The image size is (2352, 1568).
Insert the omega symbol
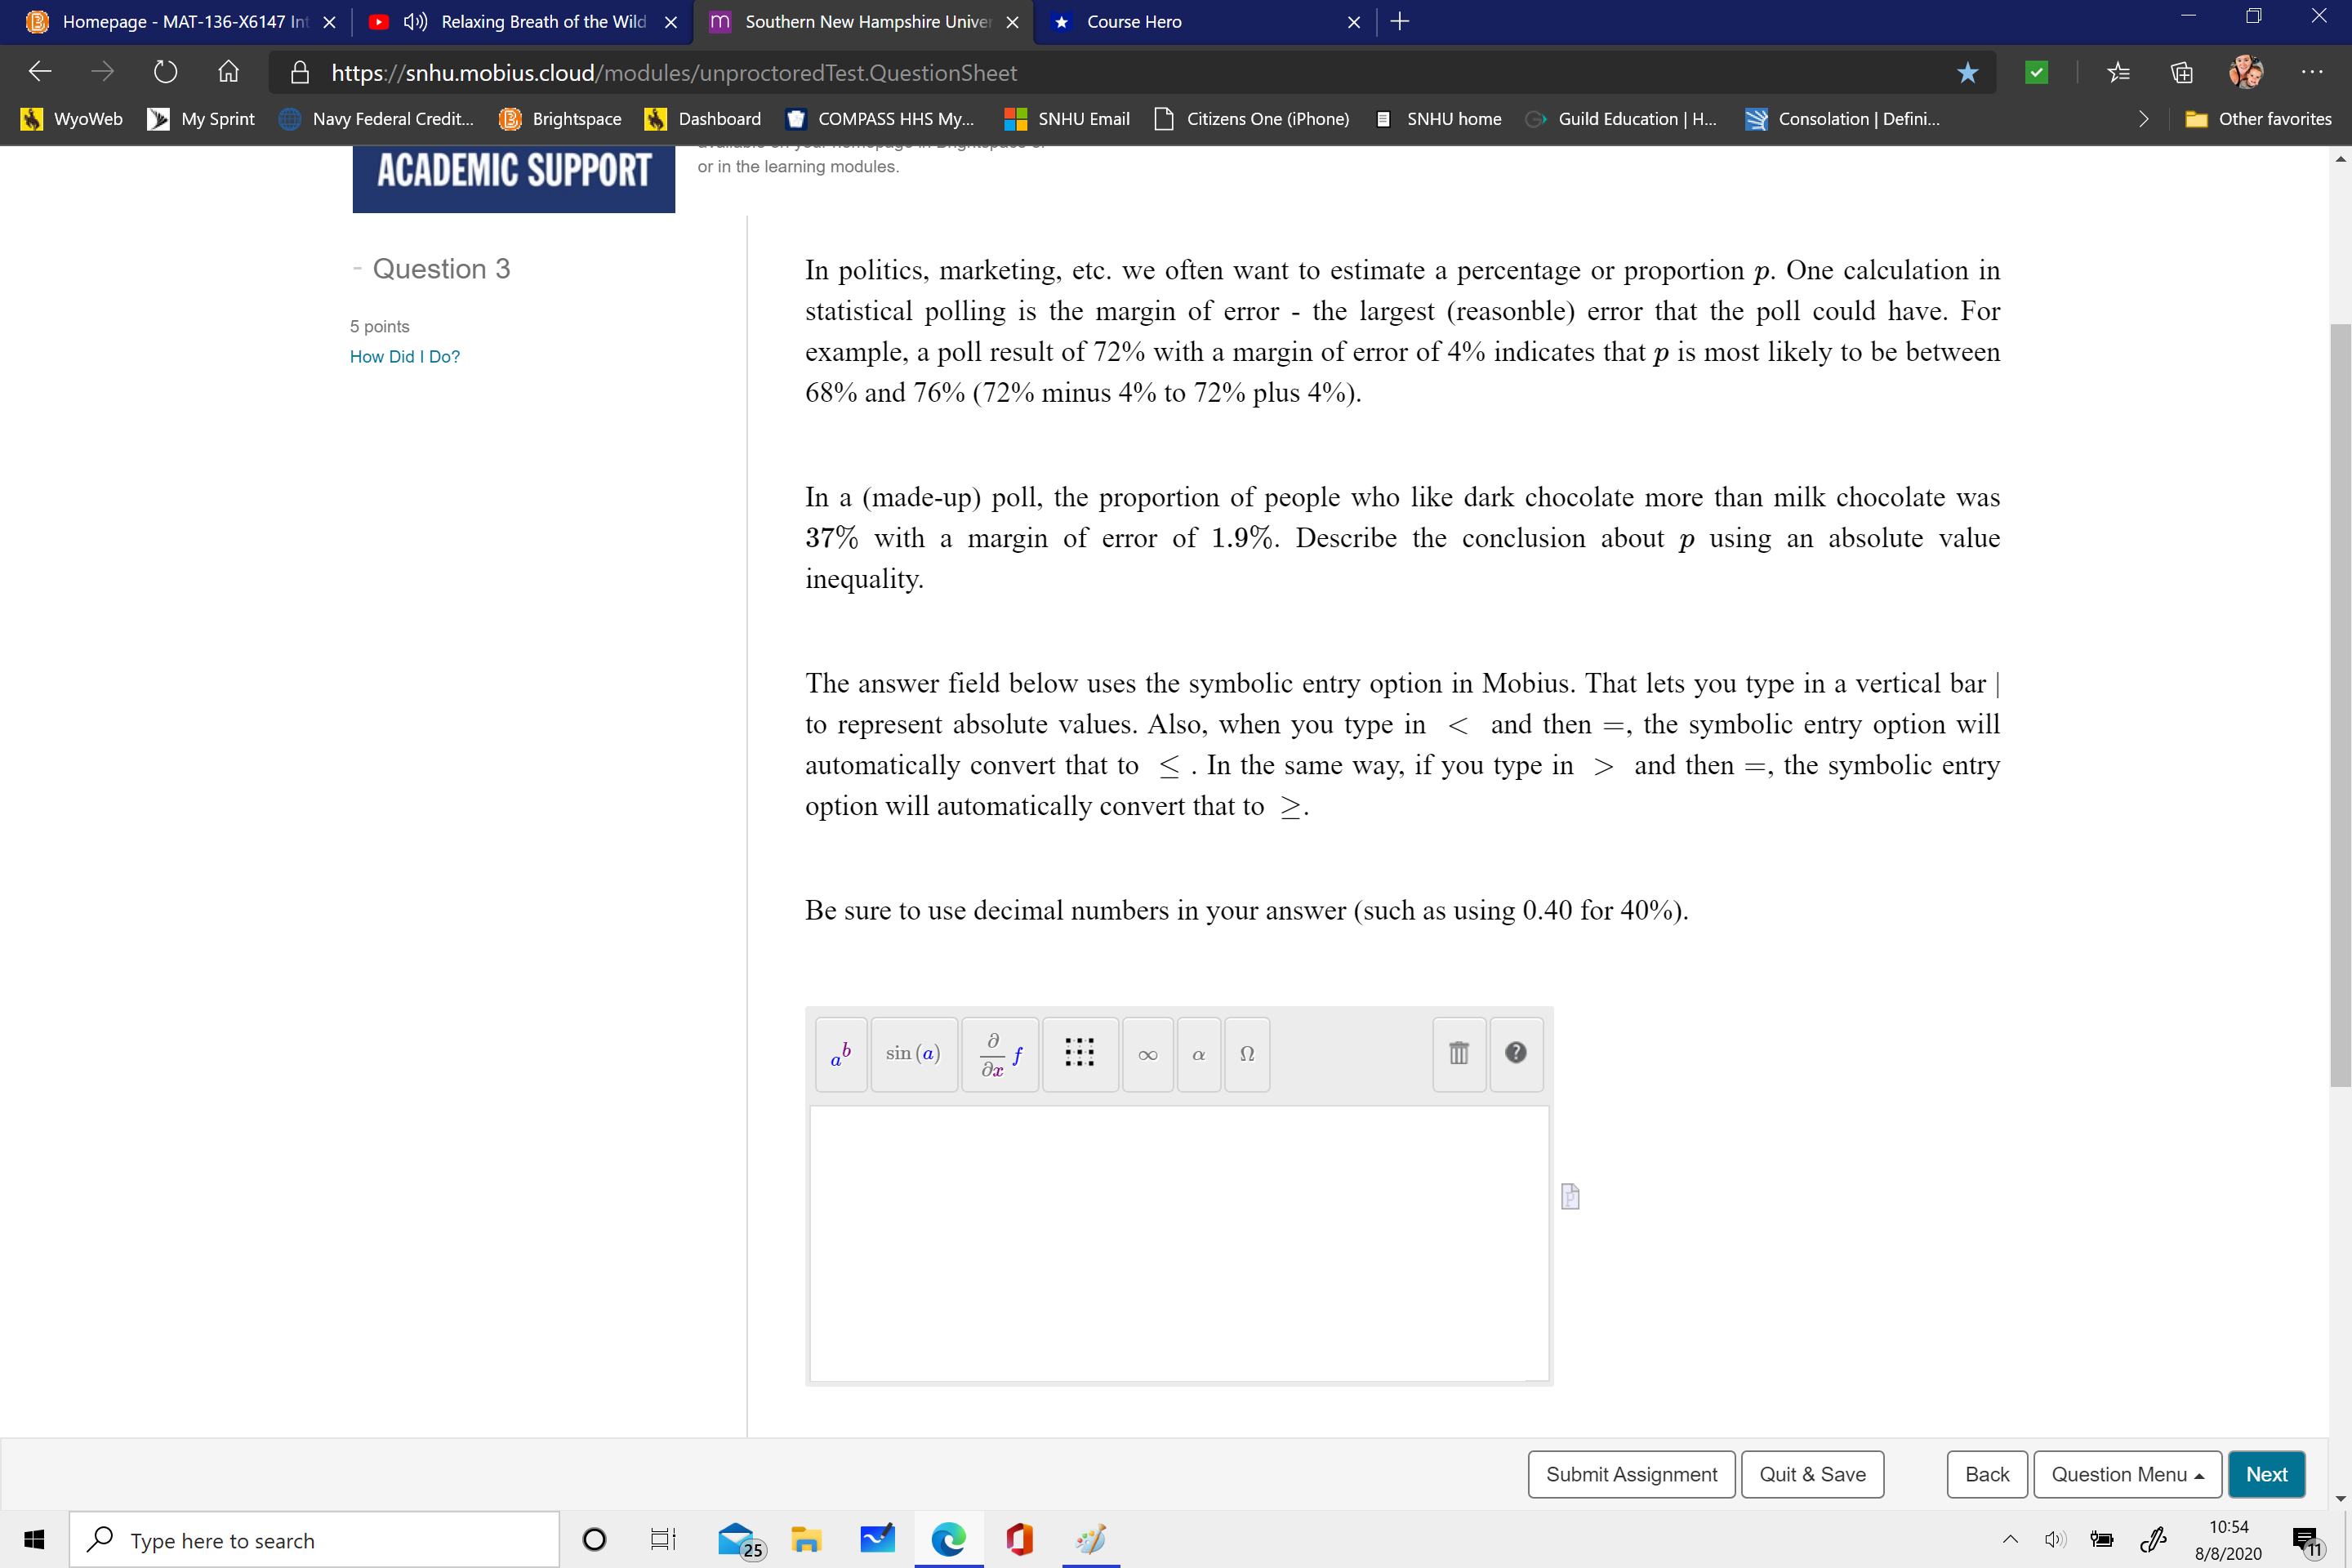[1246, 1054]
